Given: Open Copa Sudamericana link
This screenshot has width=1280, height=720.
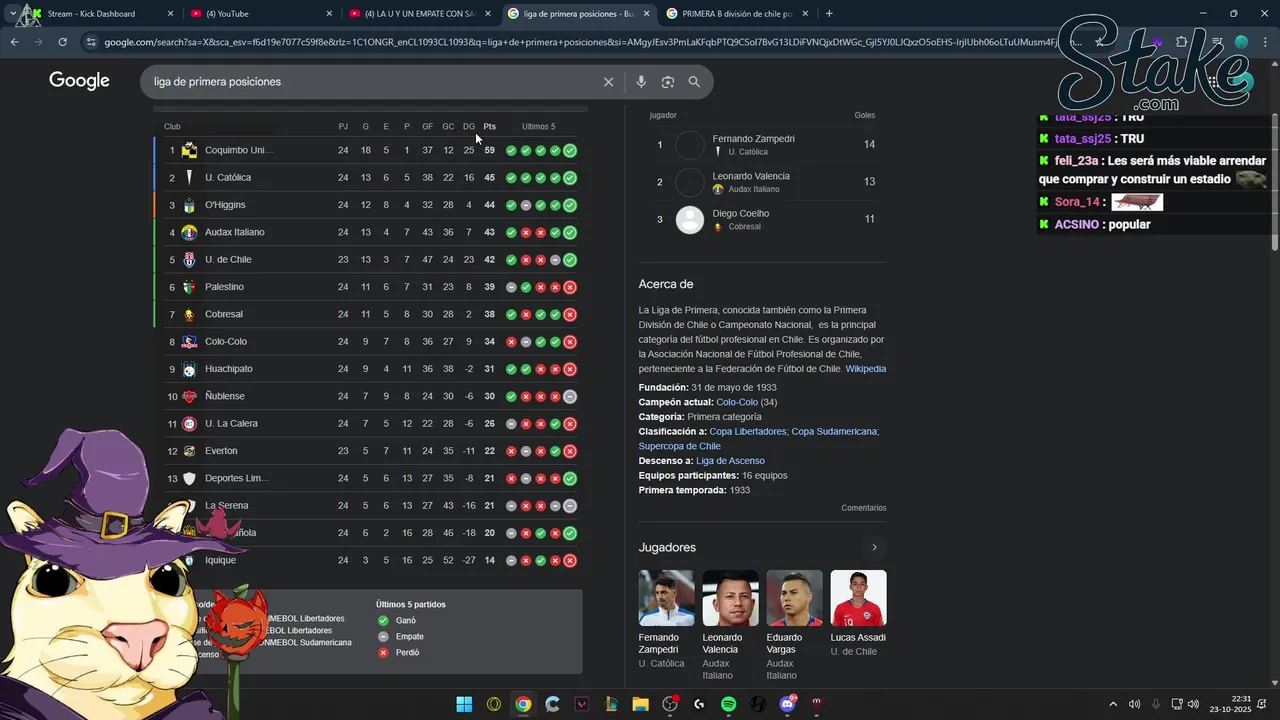Looking at the screenshot, I should (x=834, y=431).
